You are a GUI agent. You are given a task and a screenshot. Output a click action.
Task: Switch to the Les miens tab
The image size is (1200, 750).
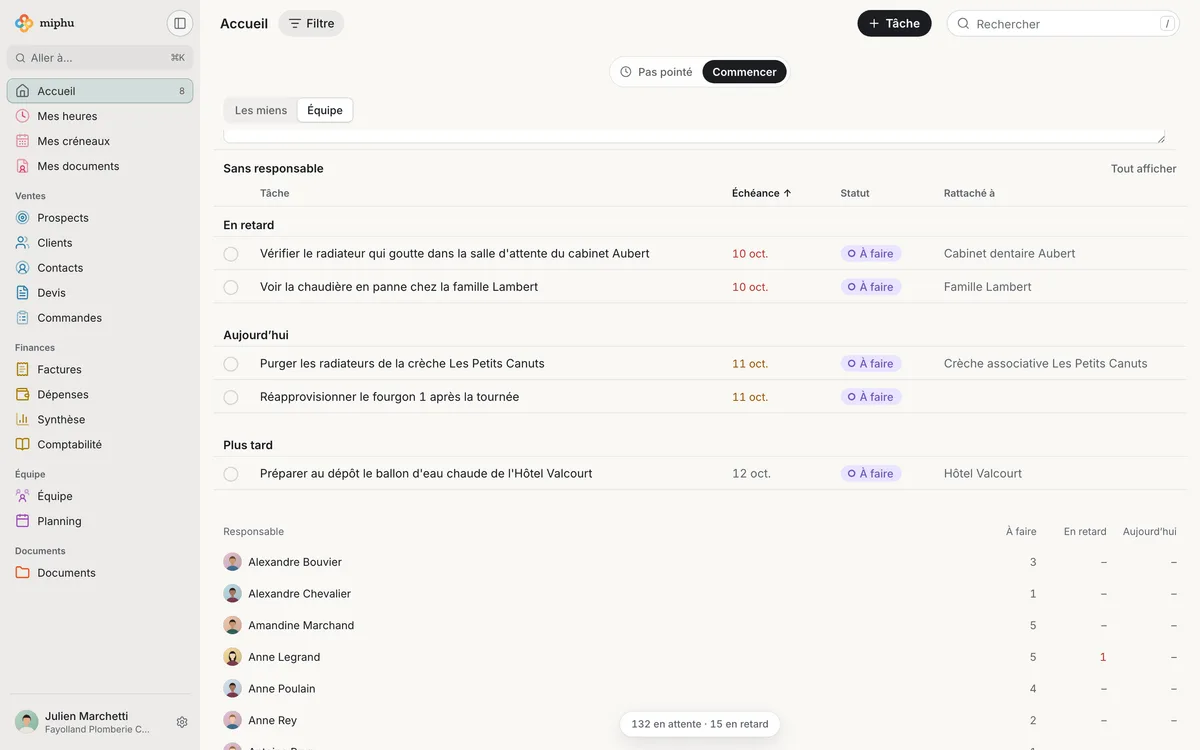261,110
